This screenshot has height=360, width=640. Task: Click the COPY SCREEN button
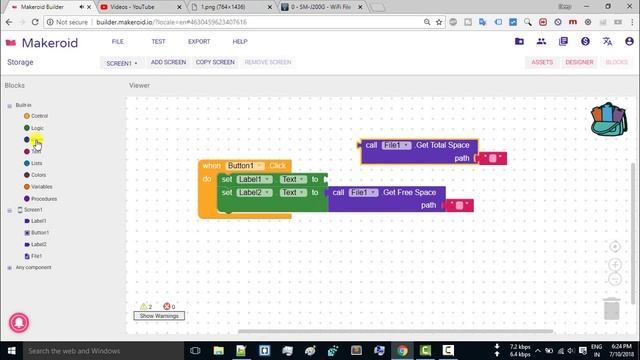pyautogui.click(x=215, y=62)
